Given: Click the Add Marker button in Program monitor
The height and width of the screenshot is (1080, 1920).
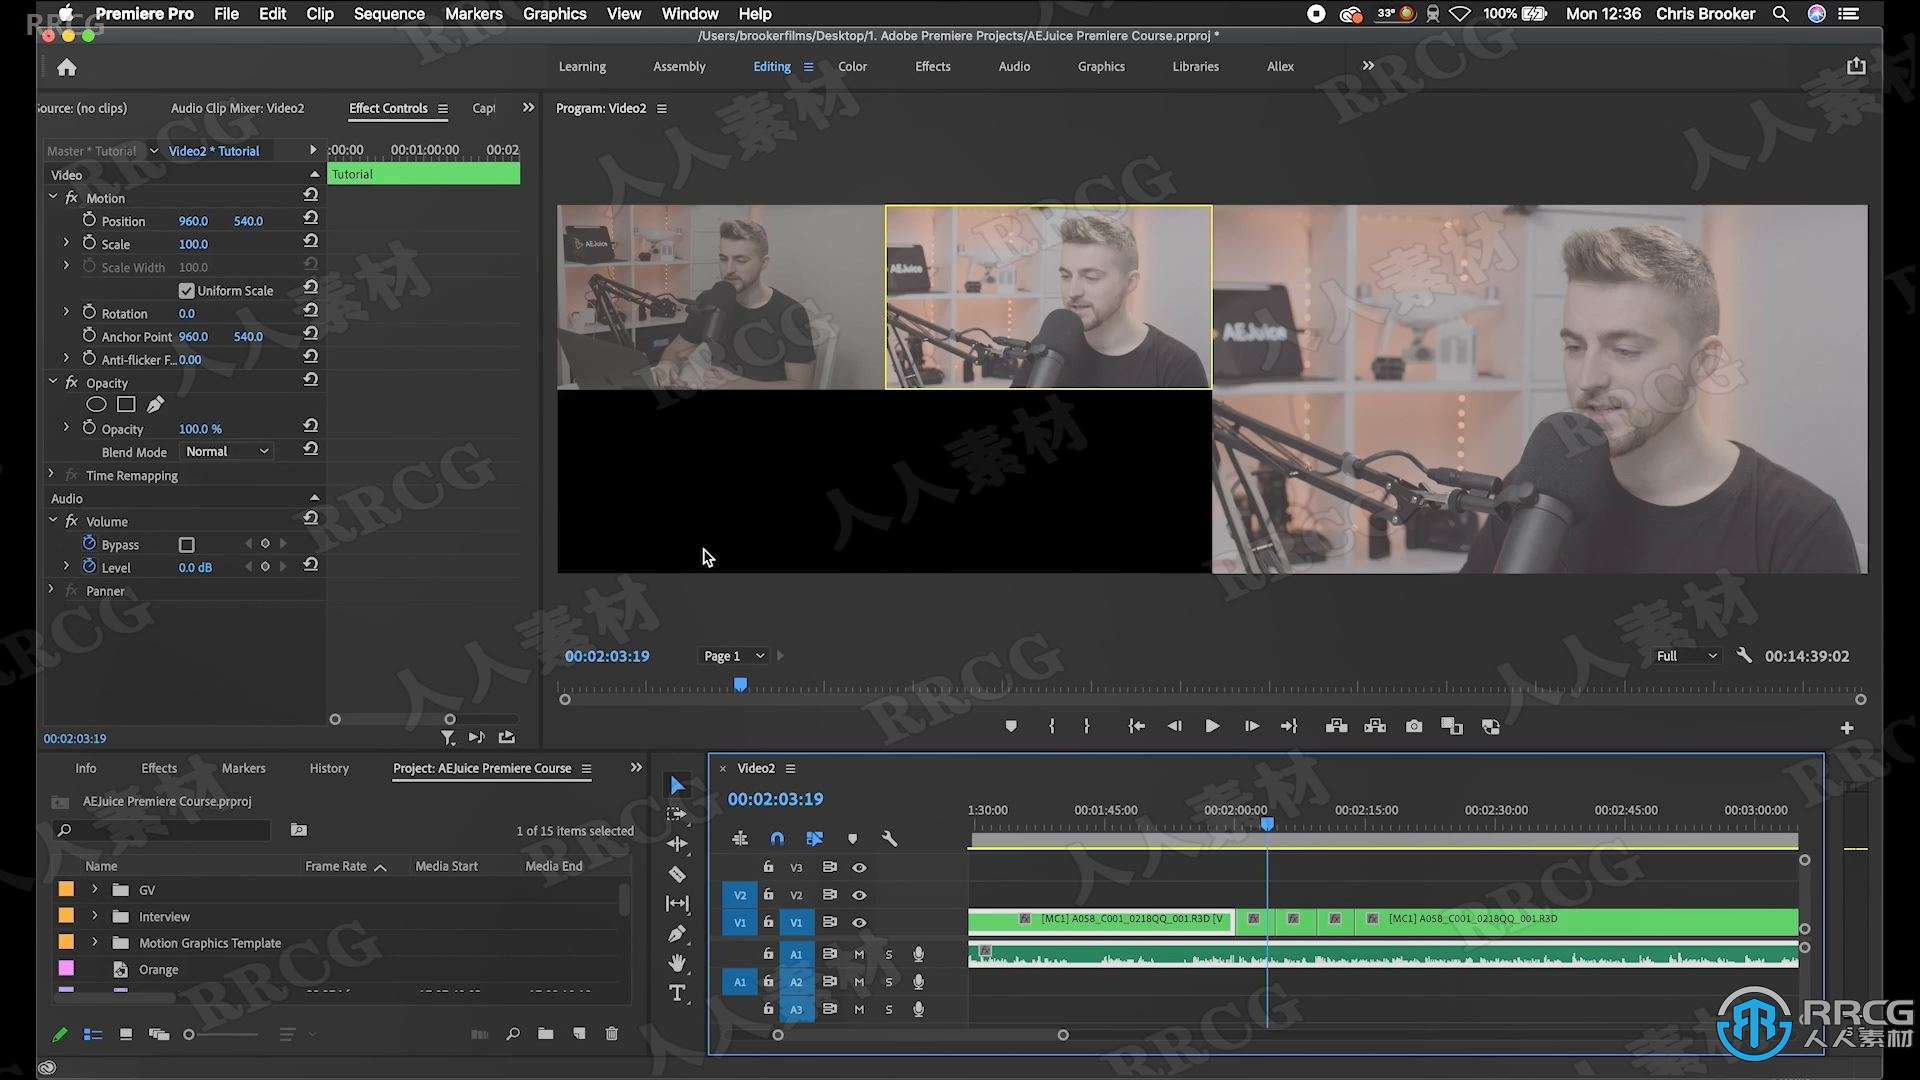Looking at the screenshot, I should tap(1011, 727).
